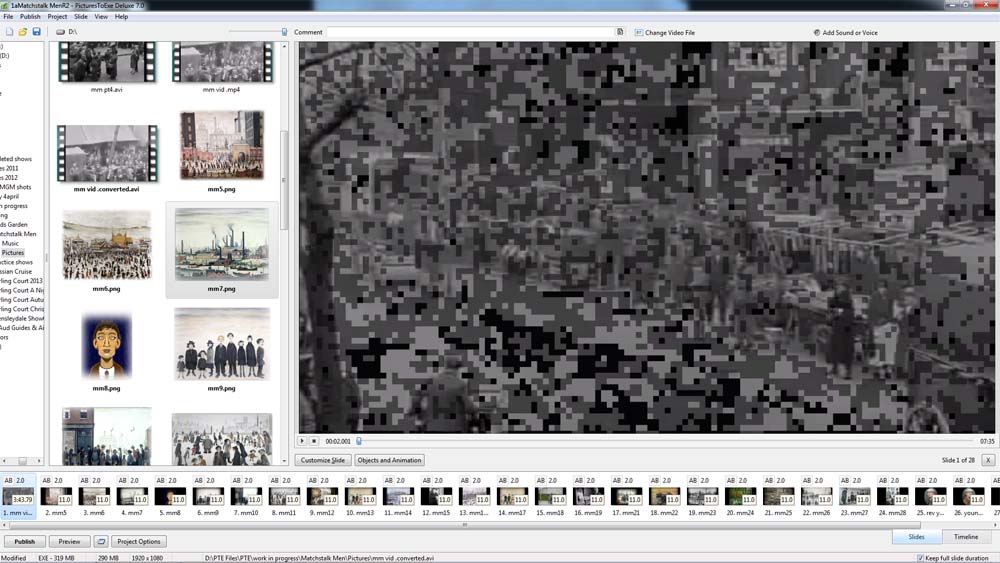Select mm5.png thumbnail in file browser

tap(221, 146)
